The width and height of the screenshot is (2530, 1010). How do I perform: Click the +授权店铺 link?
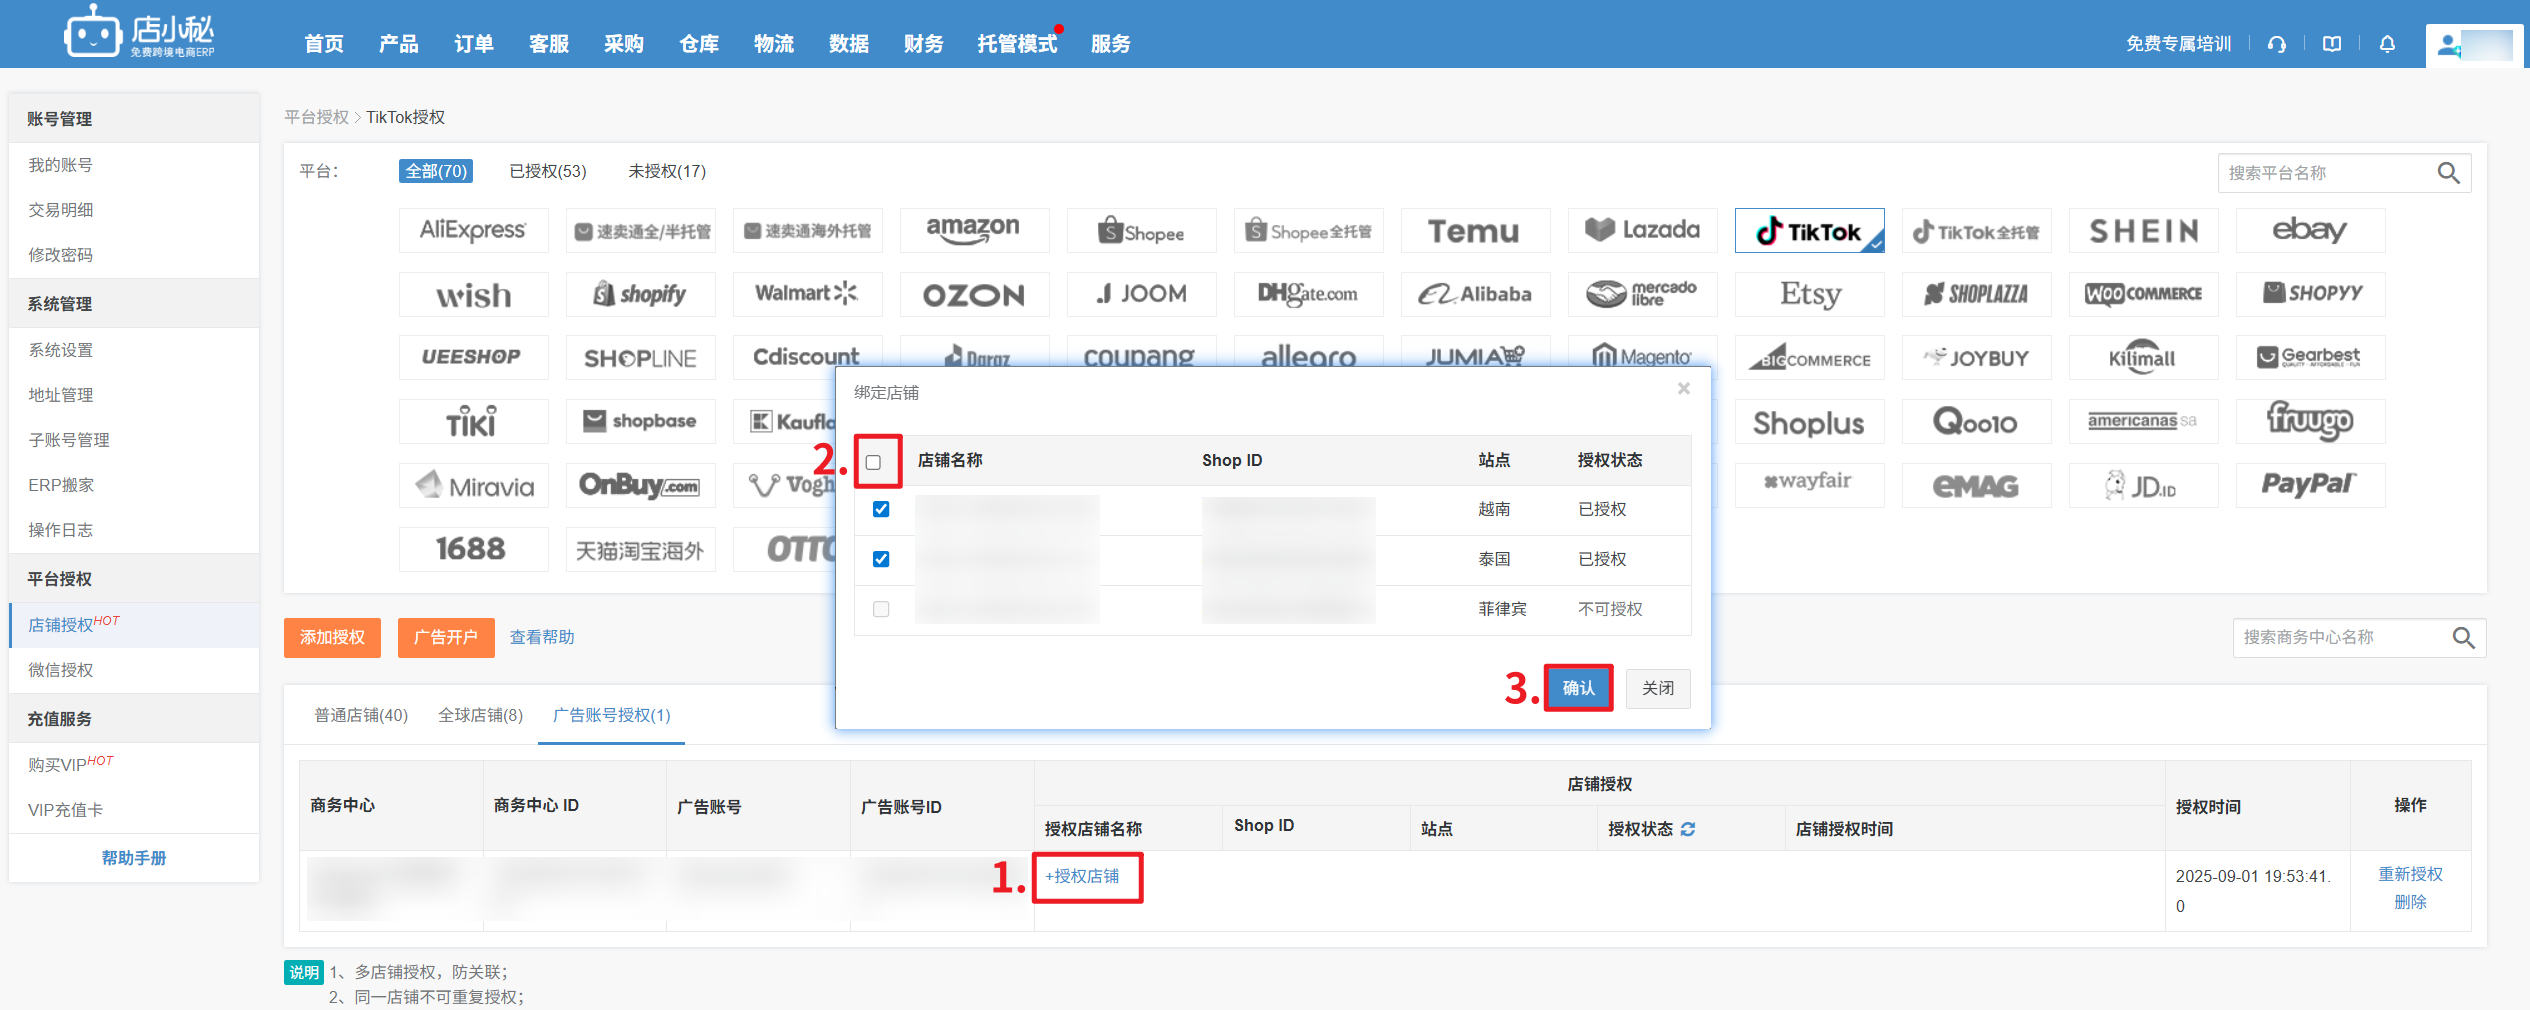coord(1082,876)
